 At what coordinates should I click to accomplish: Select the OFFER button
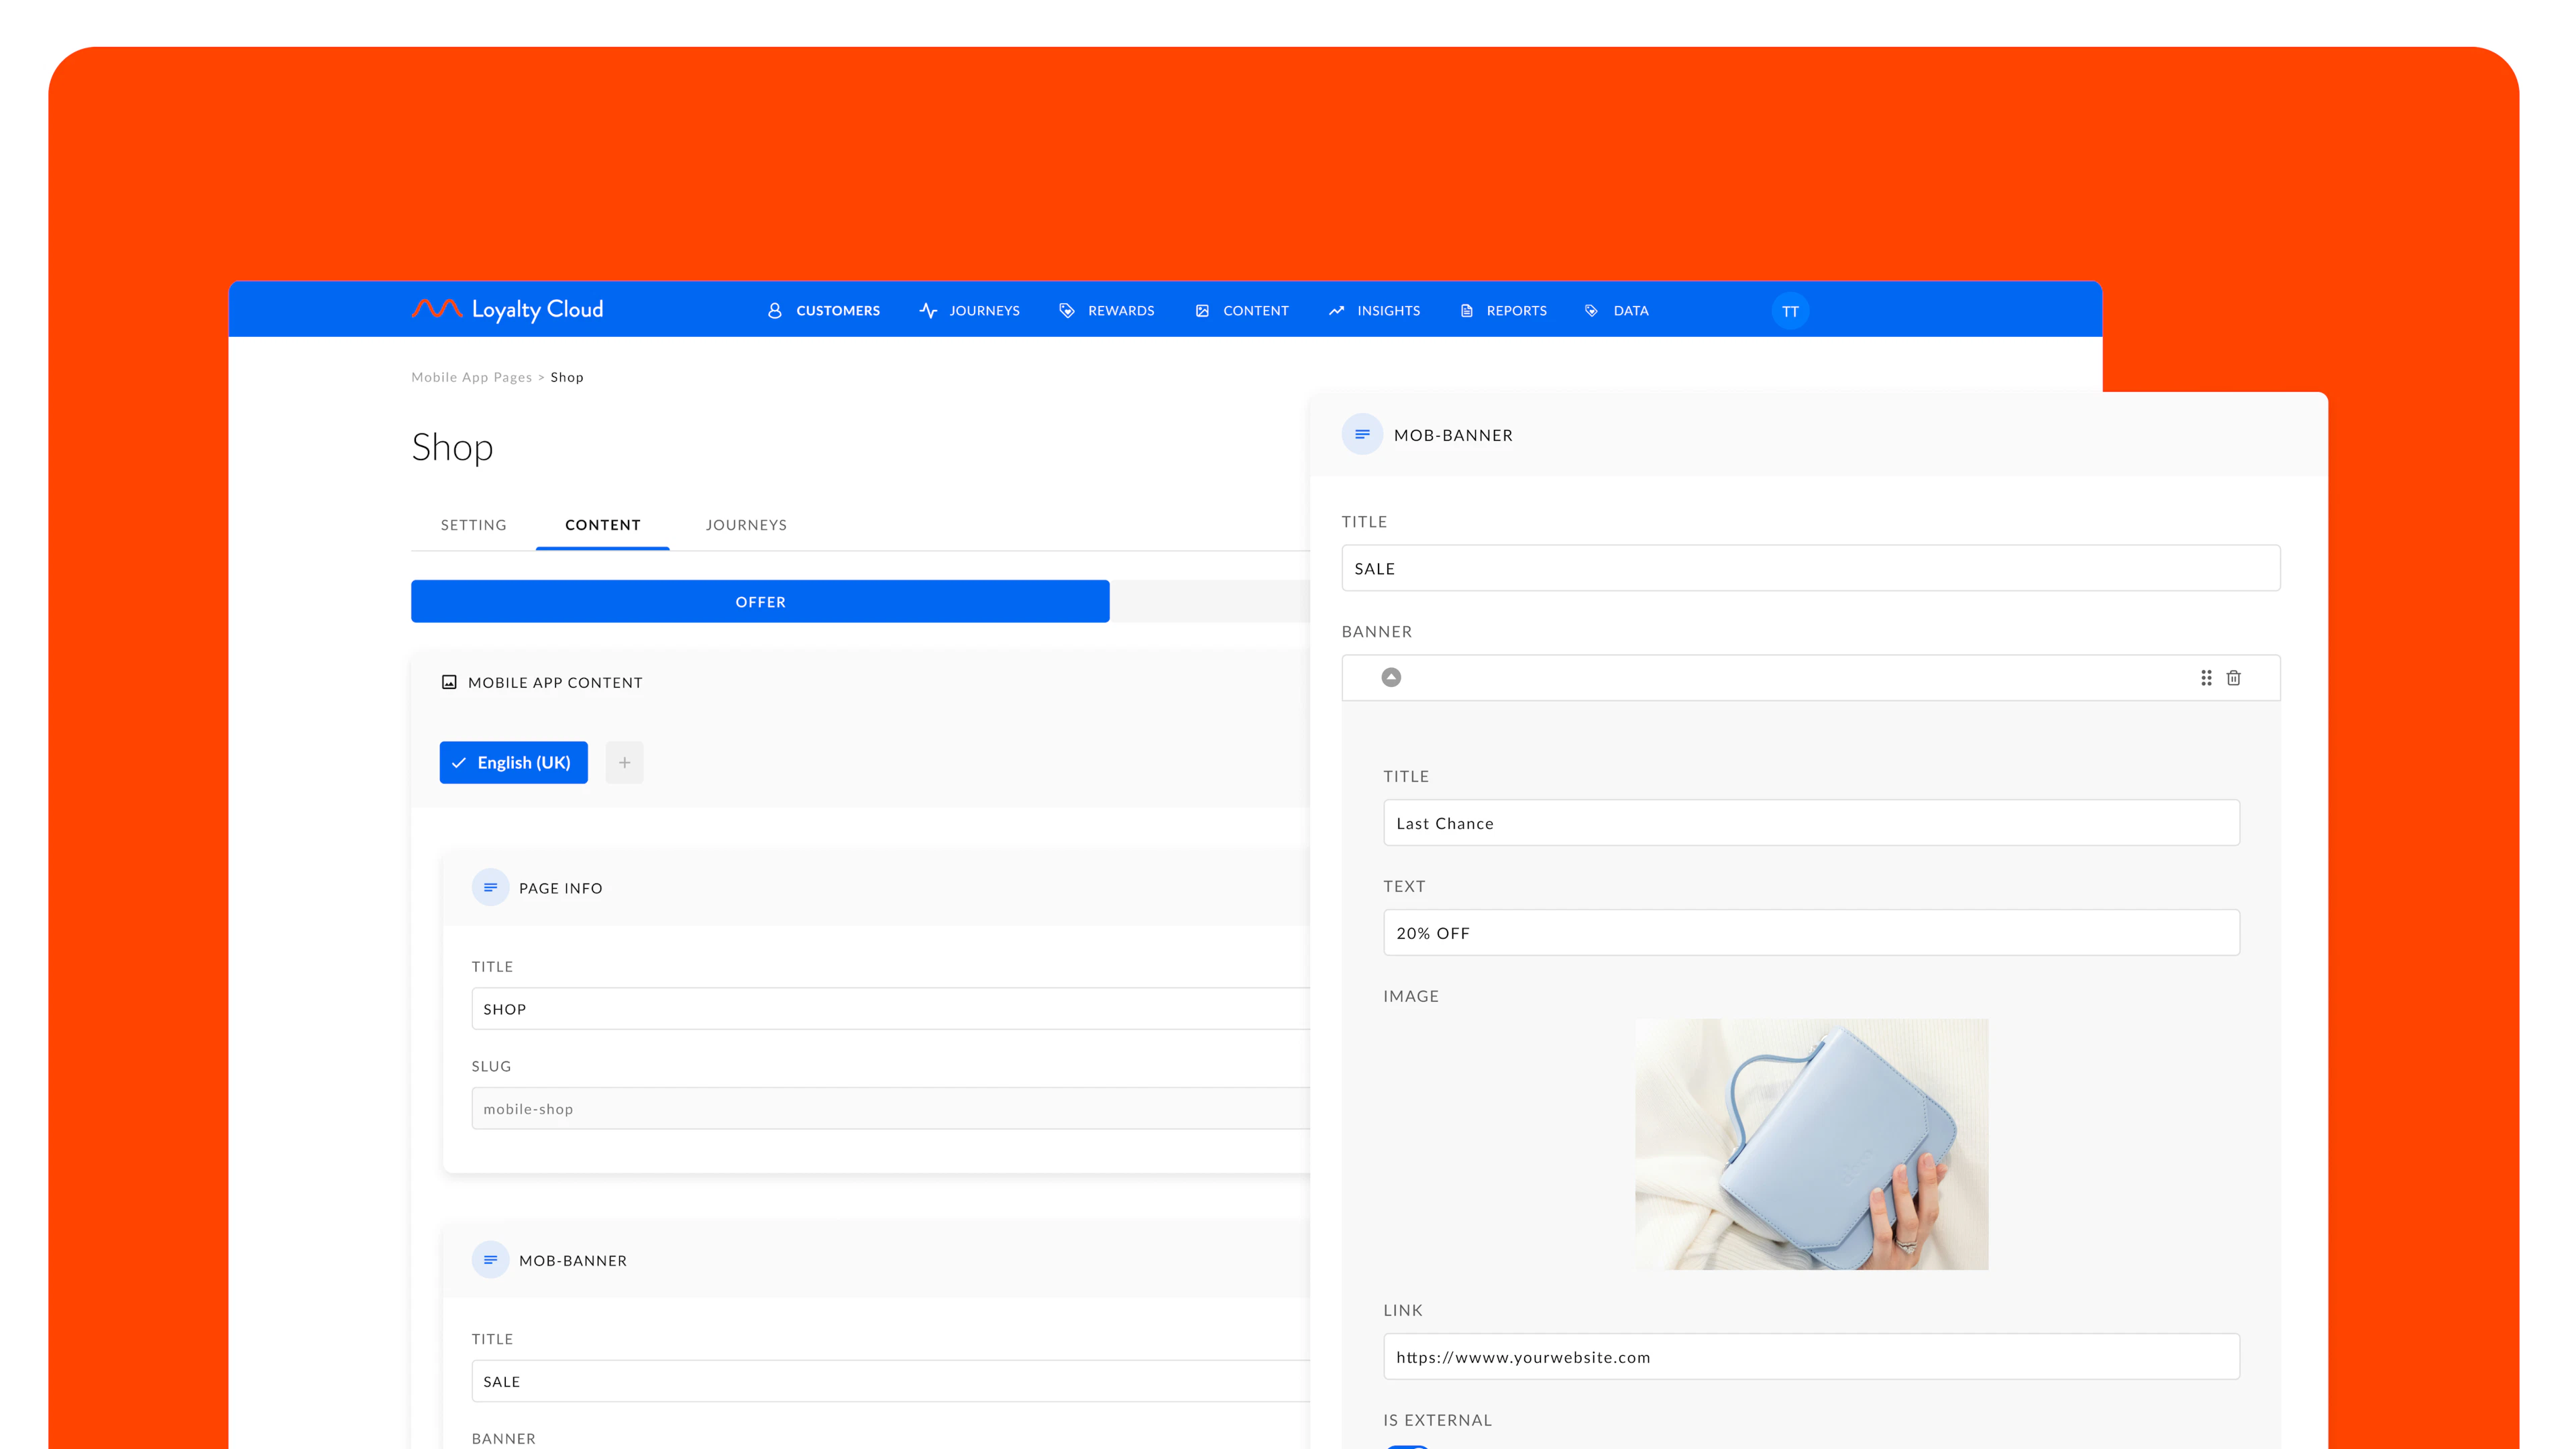760,601
